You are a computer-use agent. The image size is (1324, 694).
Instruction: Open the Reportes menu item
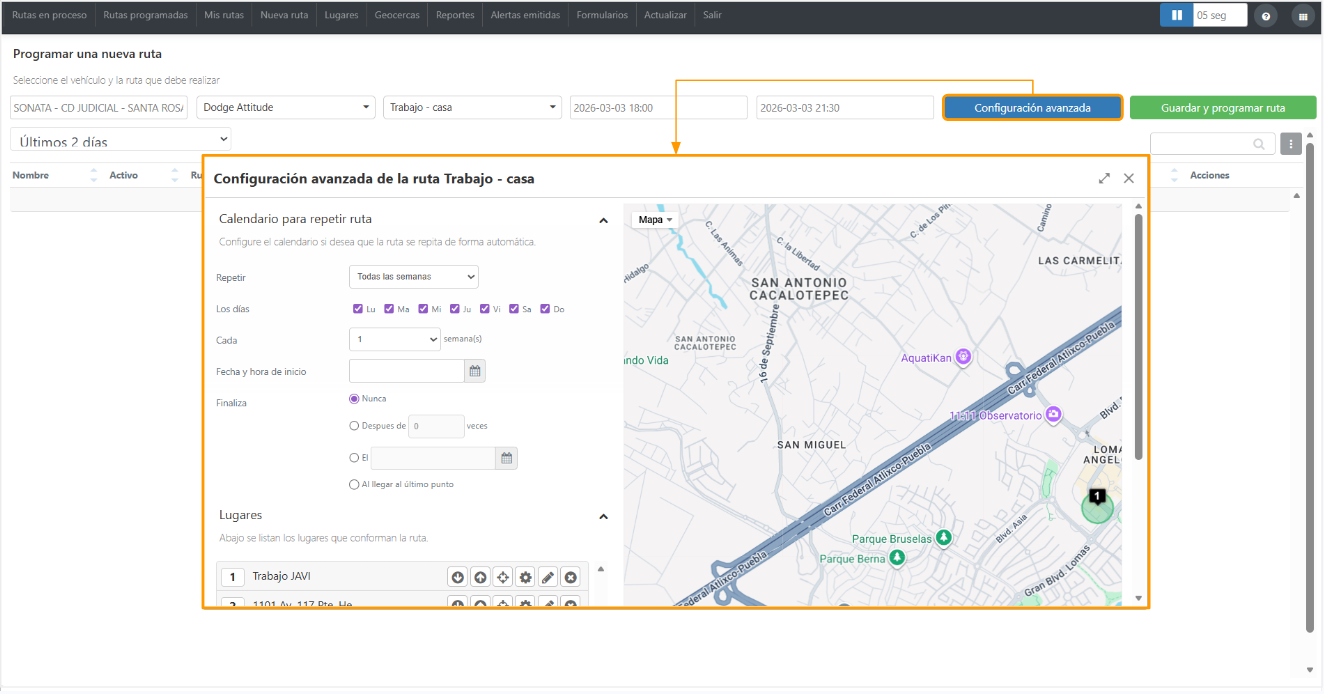pos(455,15)
